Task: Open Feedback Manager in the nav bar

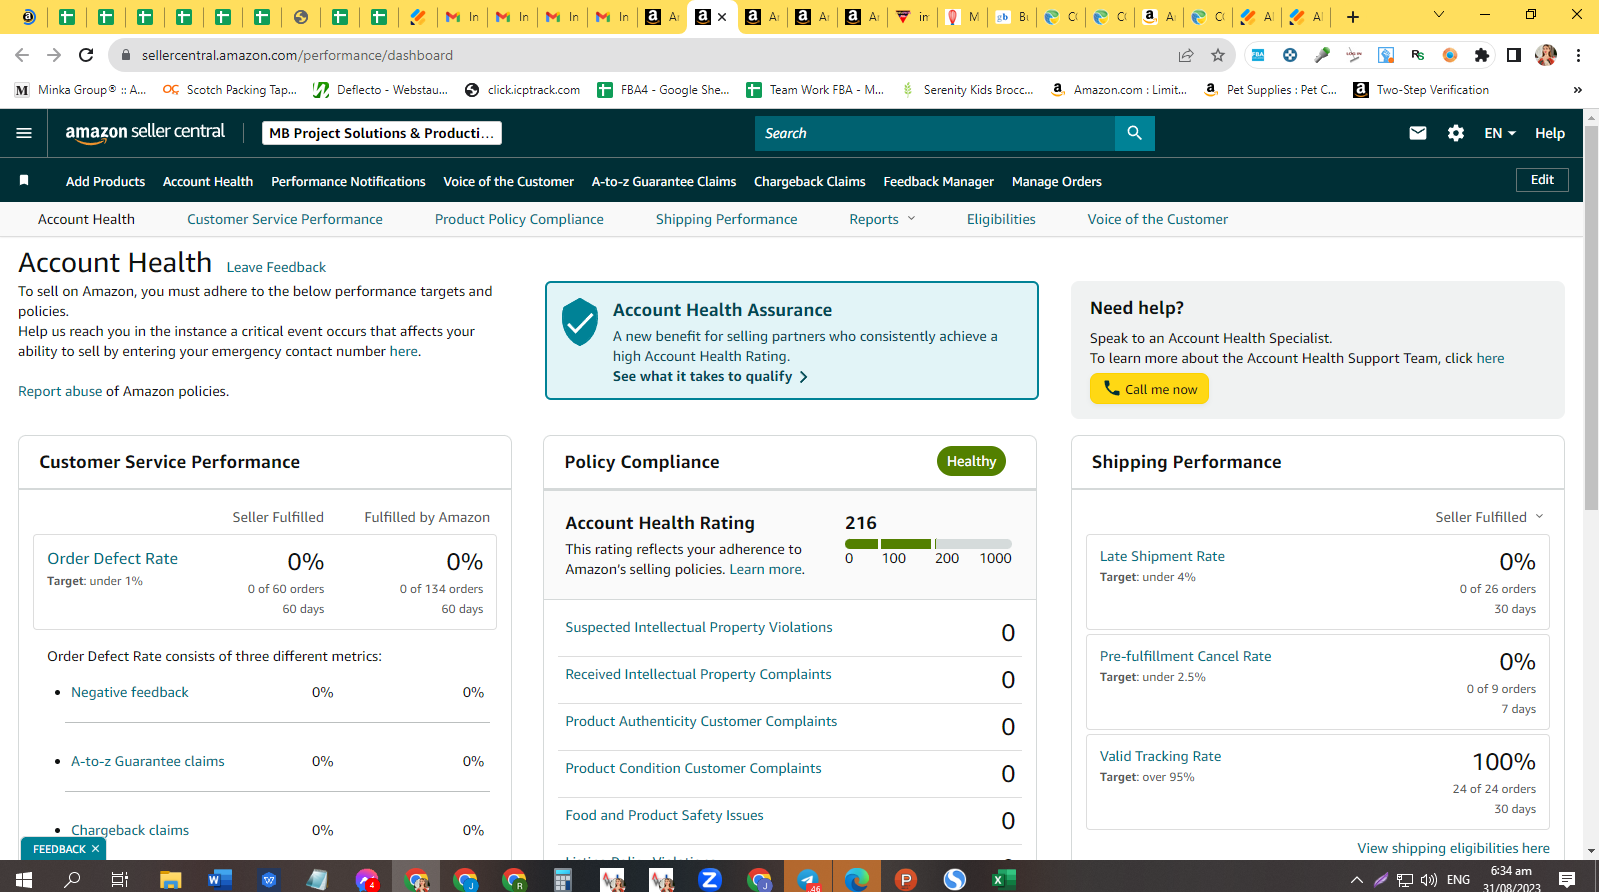Action: pyautogui.click(x=938, y=181)
